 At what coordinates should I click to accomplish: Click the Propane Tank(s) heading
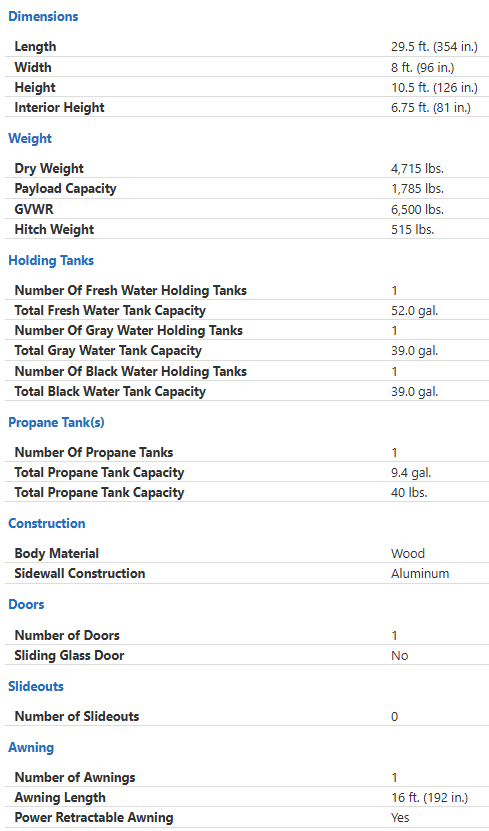(x=56, y=422)
